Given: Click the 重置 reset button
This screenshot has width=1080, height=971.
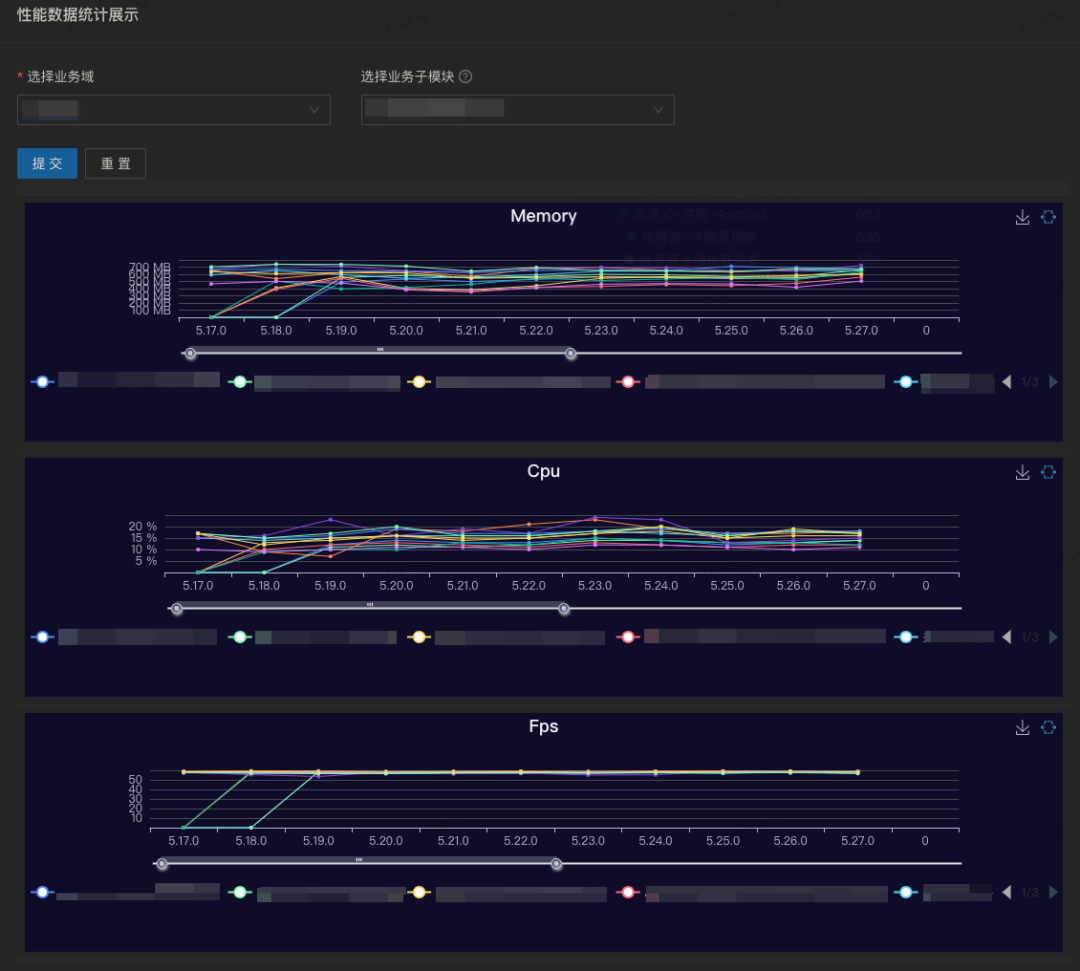Looking at the screenshot, I should coord(115,163).
